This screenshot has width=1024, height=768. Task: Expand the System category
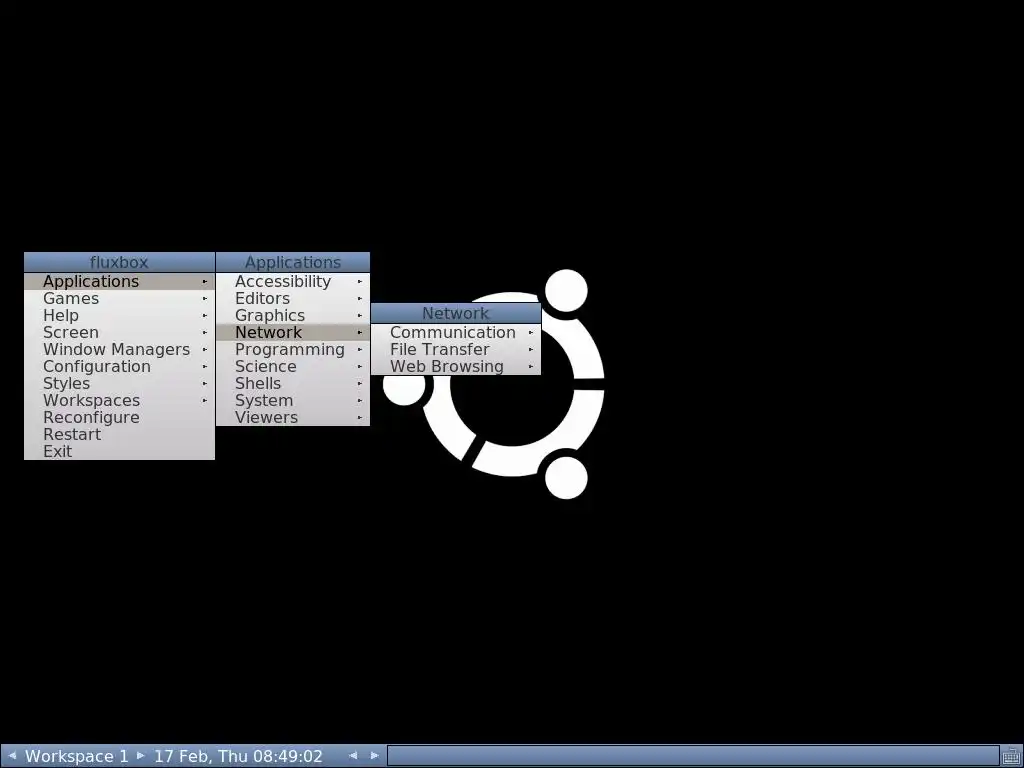pos(293,400)
